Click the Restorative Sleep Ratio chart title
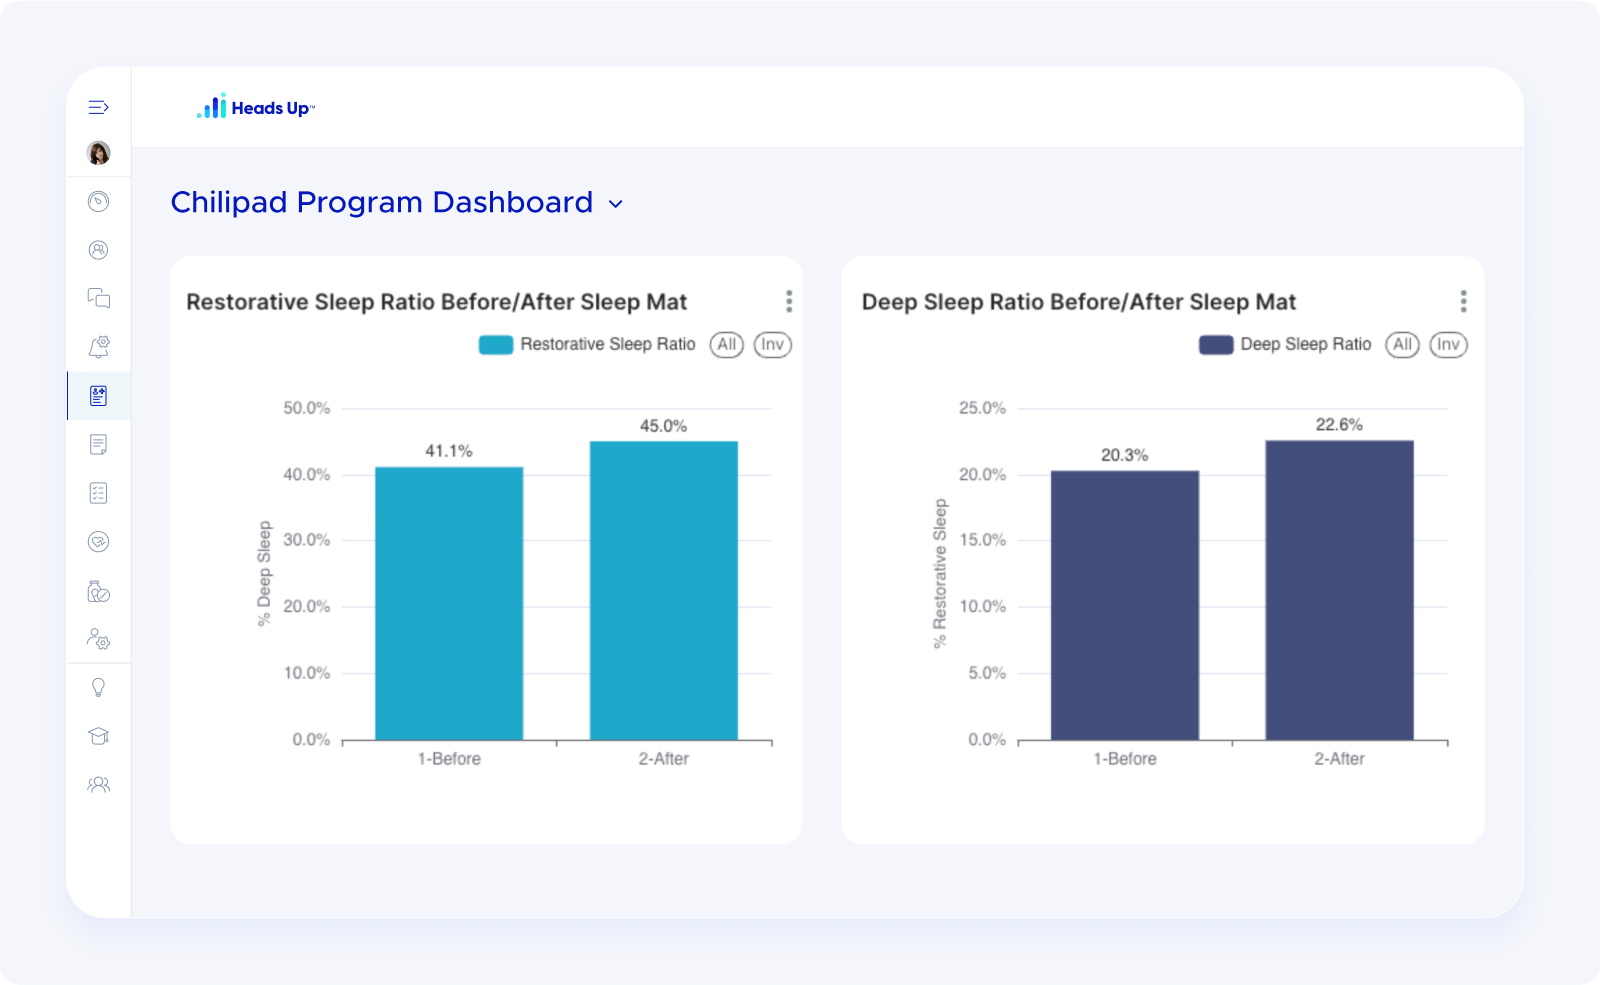Viewport: 1600px width, 985px height. click(x=437, y=302)
